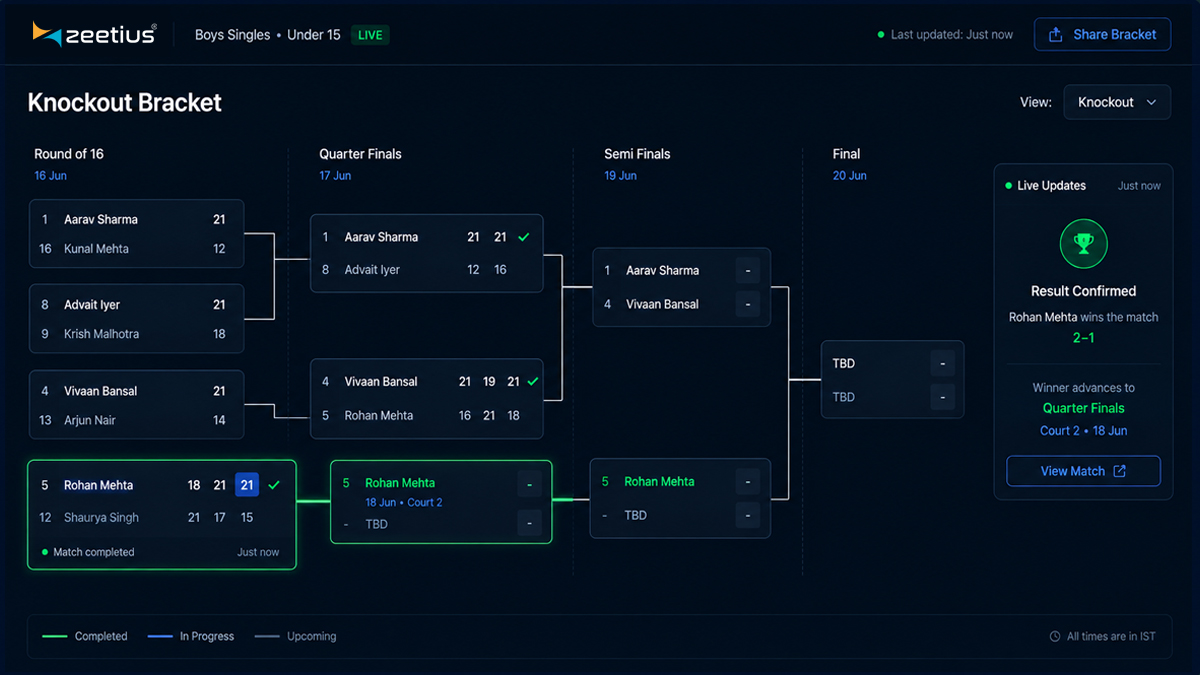Viewport: 1200px width, 675px height.
Task: Click the Semi Finals column header
Action: (x=637, y=154)
